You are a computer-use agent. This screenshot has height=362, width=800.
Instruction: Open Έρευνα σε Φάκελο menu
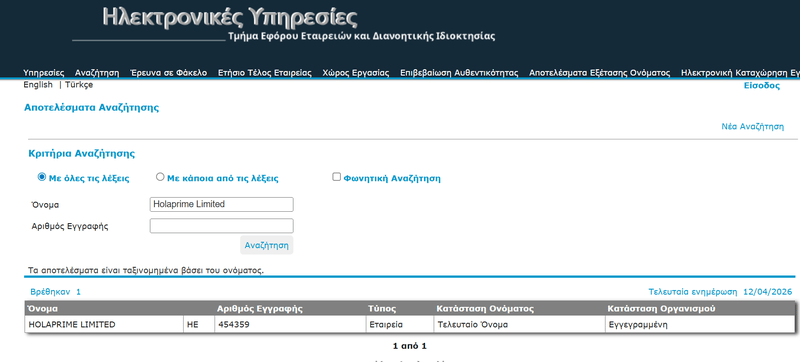click(x=168, y=73)
